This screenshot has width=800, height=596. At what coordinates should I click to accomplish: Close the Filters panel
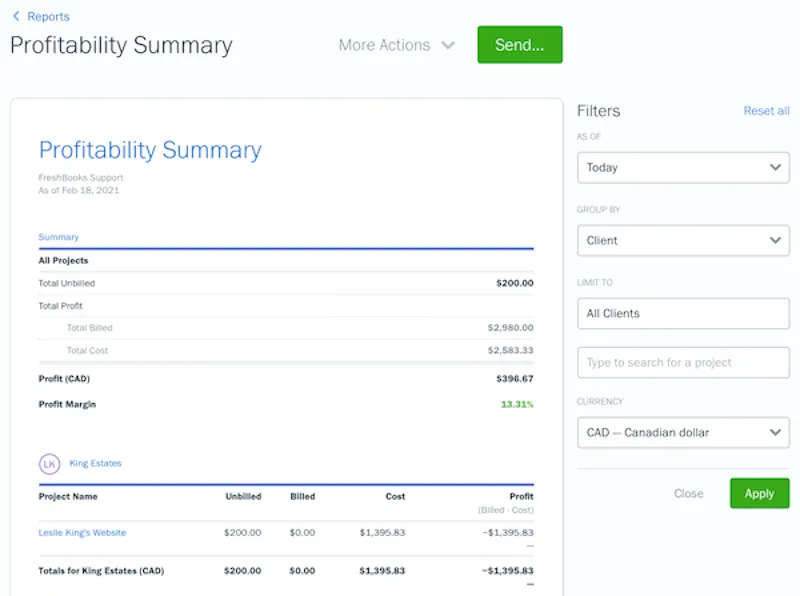tap(688, 493)
